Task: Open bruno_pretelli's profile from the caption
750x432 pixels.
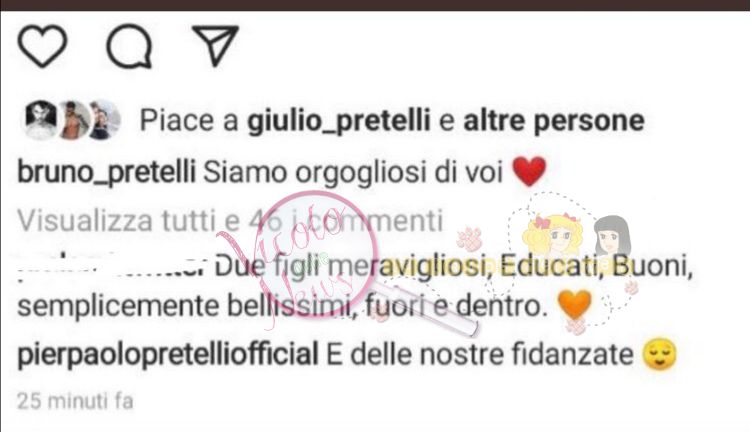Action: pos(107,172)
